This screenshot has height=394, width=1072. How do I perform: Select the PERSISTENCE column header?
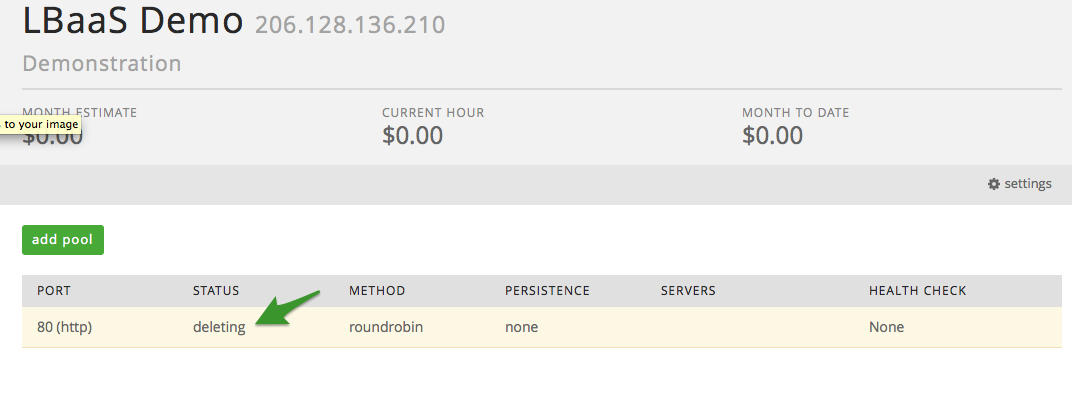[x=547, y=291]
